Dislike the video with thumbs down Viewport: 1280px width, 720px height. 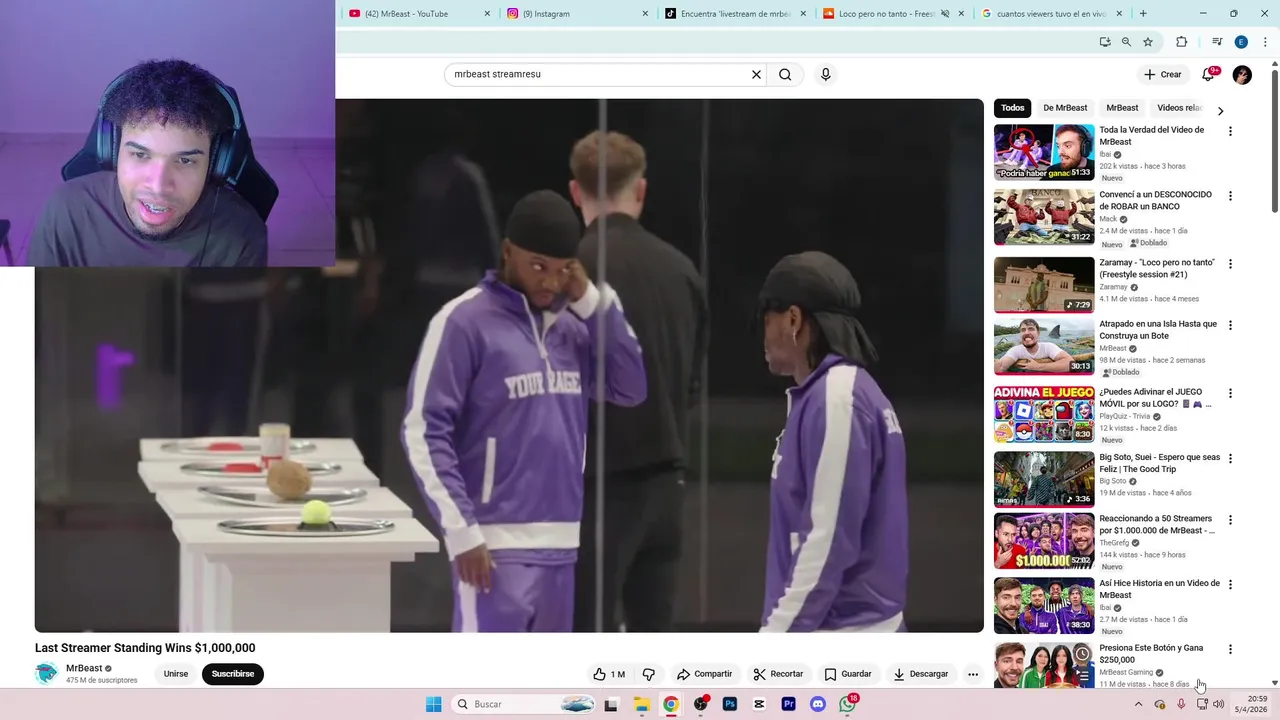coord(648,674)
